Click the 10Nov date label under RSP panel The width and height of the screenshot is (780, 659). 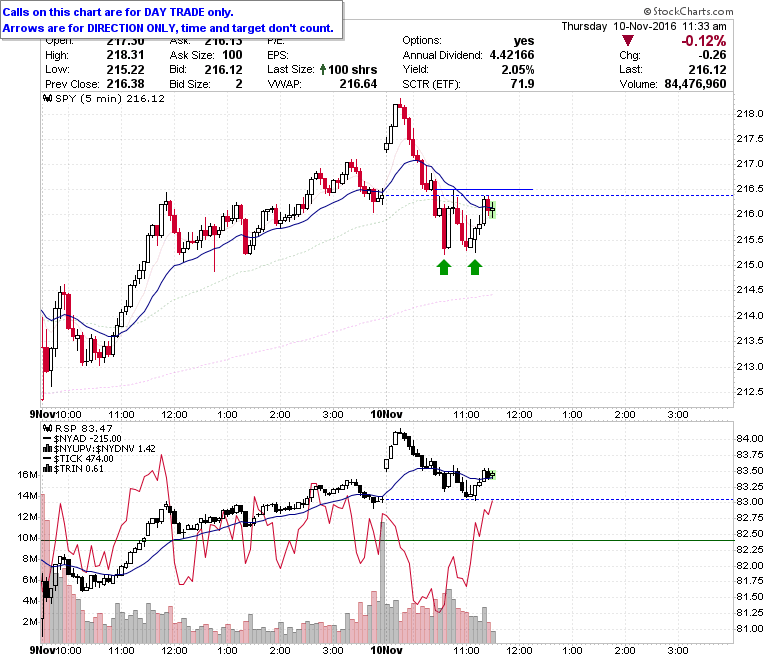tap(386, 650)
